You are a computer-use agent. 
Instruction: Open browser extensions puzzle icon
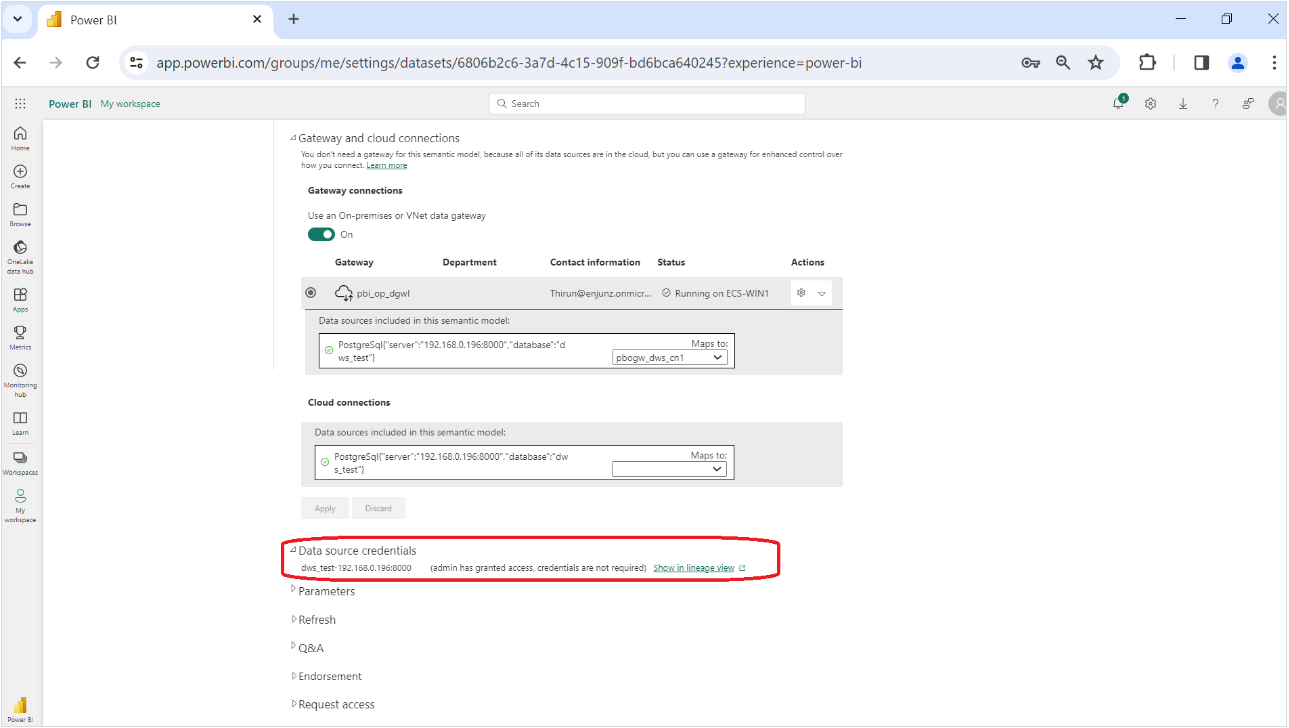click(1148, 62)
